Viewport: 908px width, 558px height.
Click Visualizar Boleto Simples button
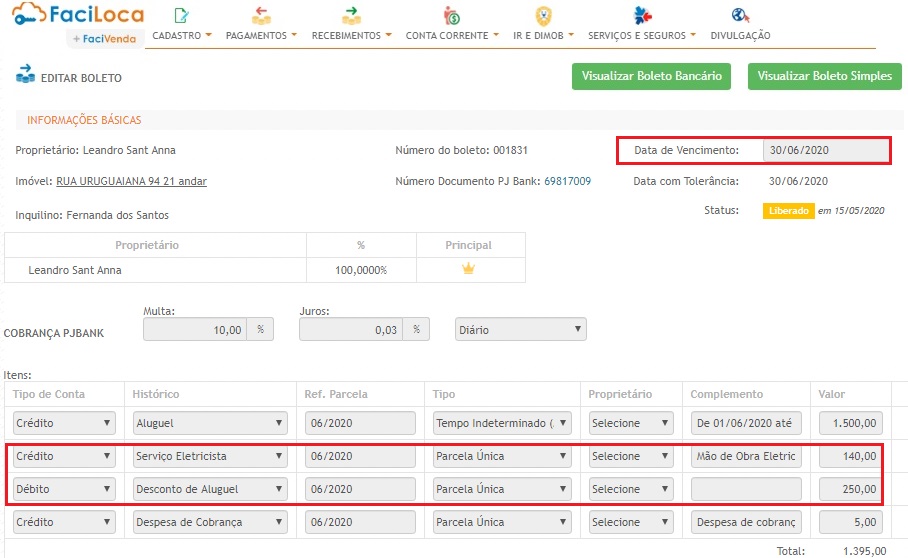tap(824, 76)
